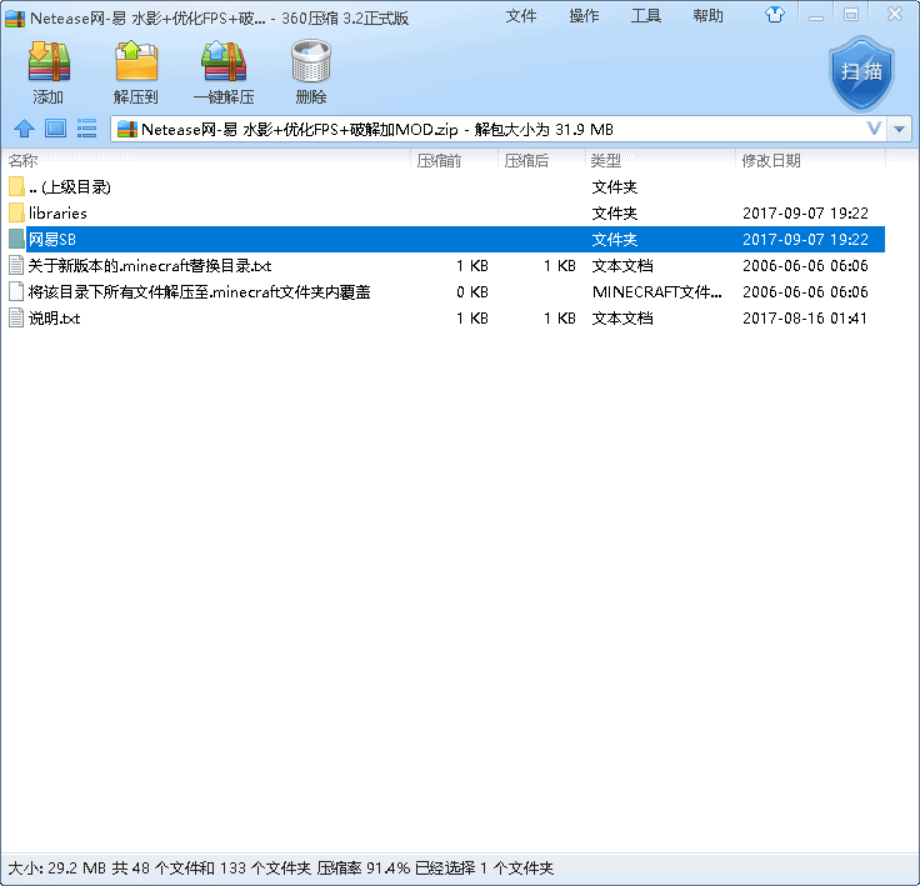The width and height of the screenshot is (920, 886).
Task: Expand the address bar history dropdown arrow
Action: tap(899, 129)
